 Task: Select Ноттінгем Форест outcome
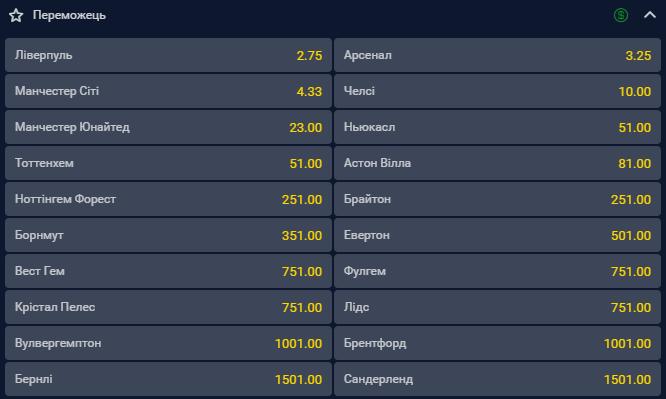point(168,199)
